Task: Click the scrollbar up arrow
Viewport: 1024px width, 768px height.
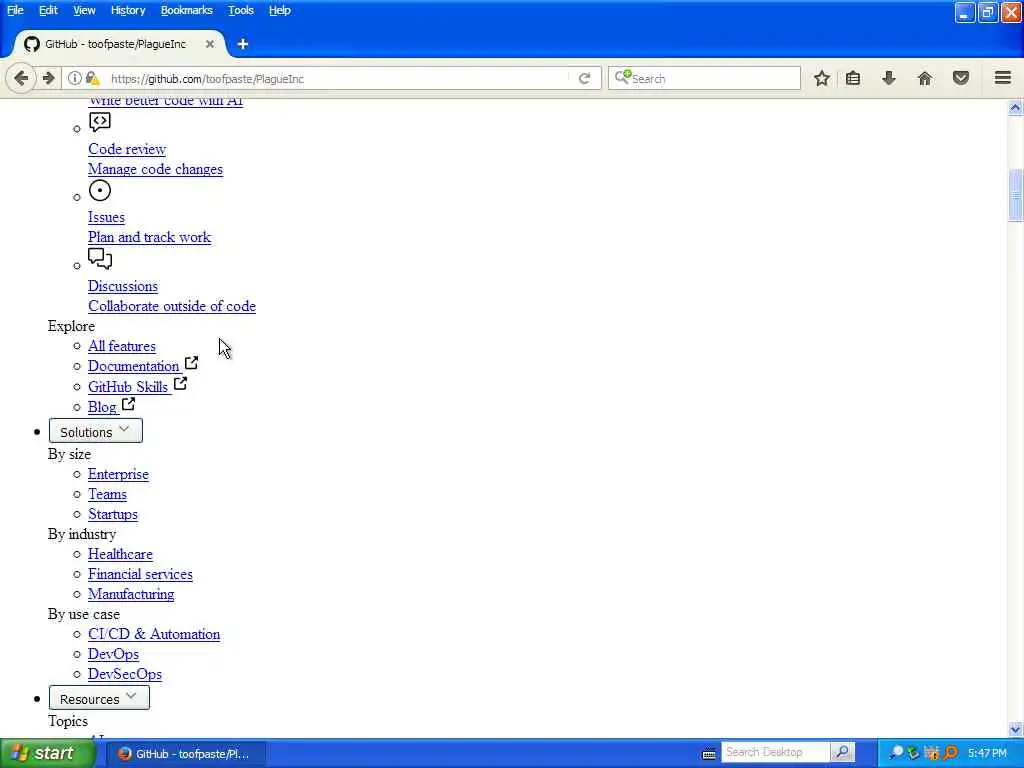Action: coord(1015,108)
